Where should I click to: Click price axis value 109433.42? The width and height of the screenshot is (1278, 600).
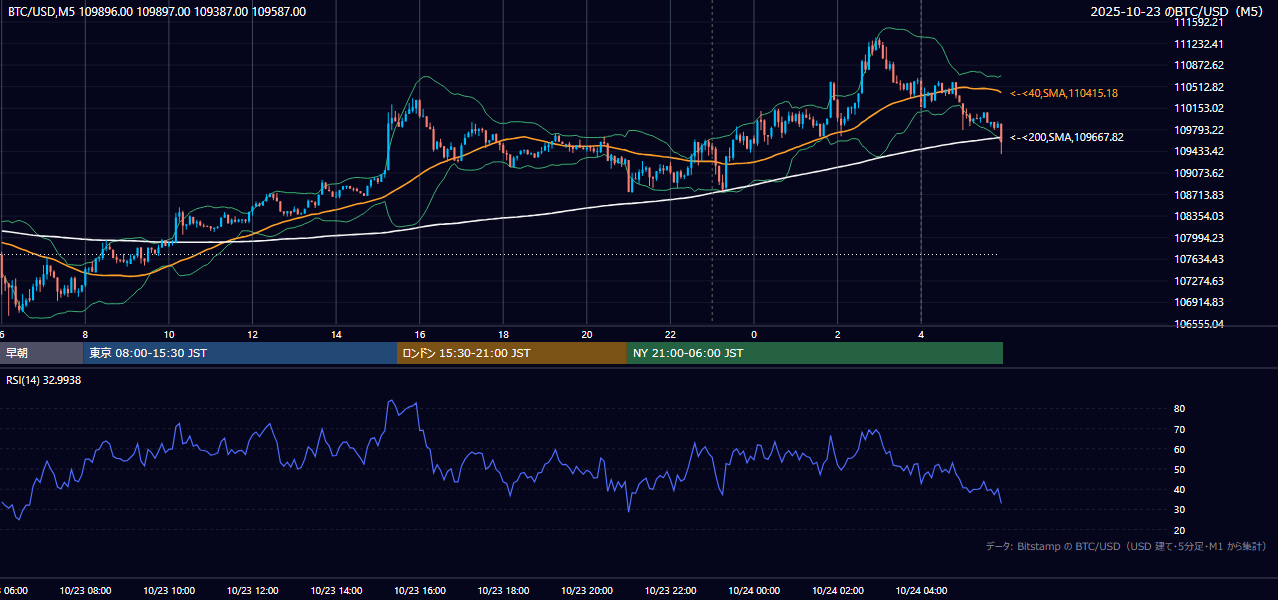[x=1199, y=151]
